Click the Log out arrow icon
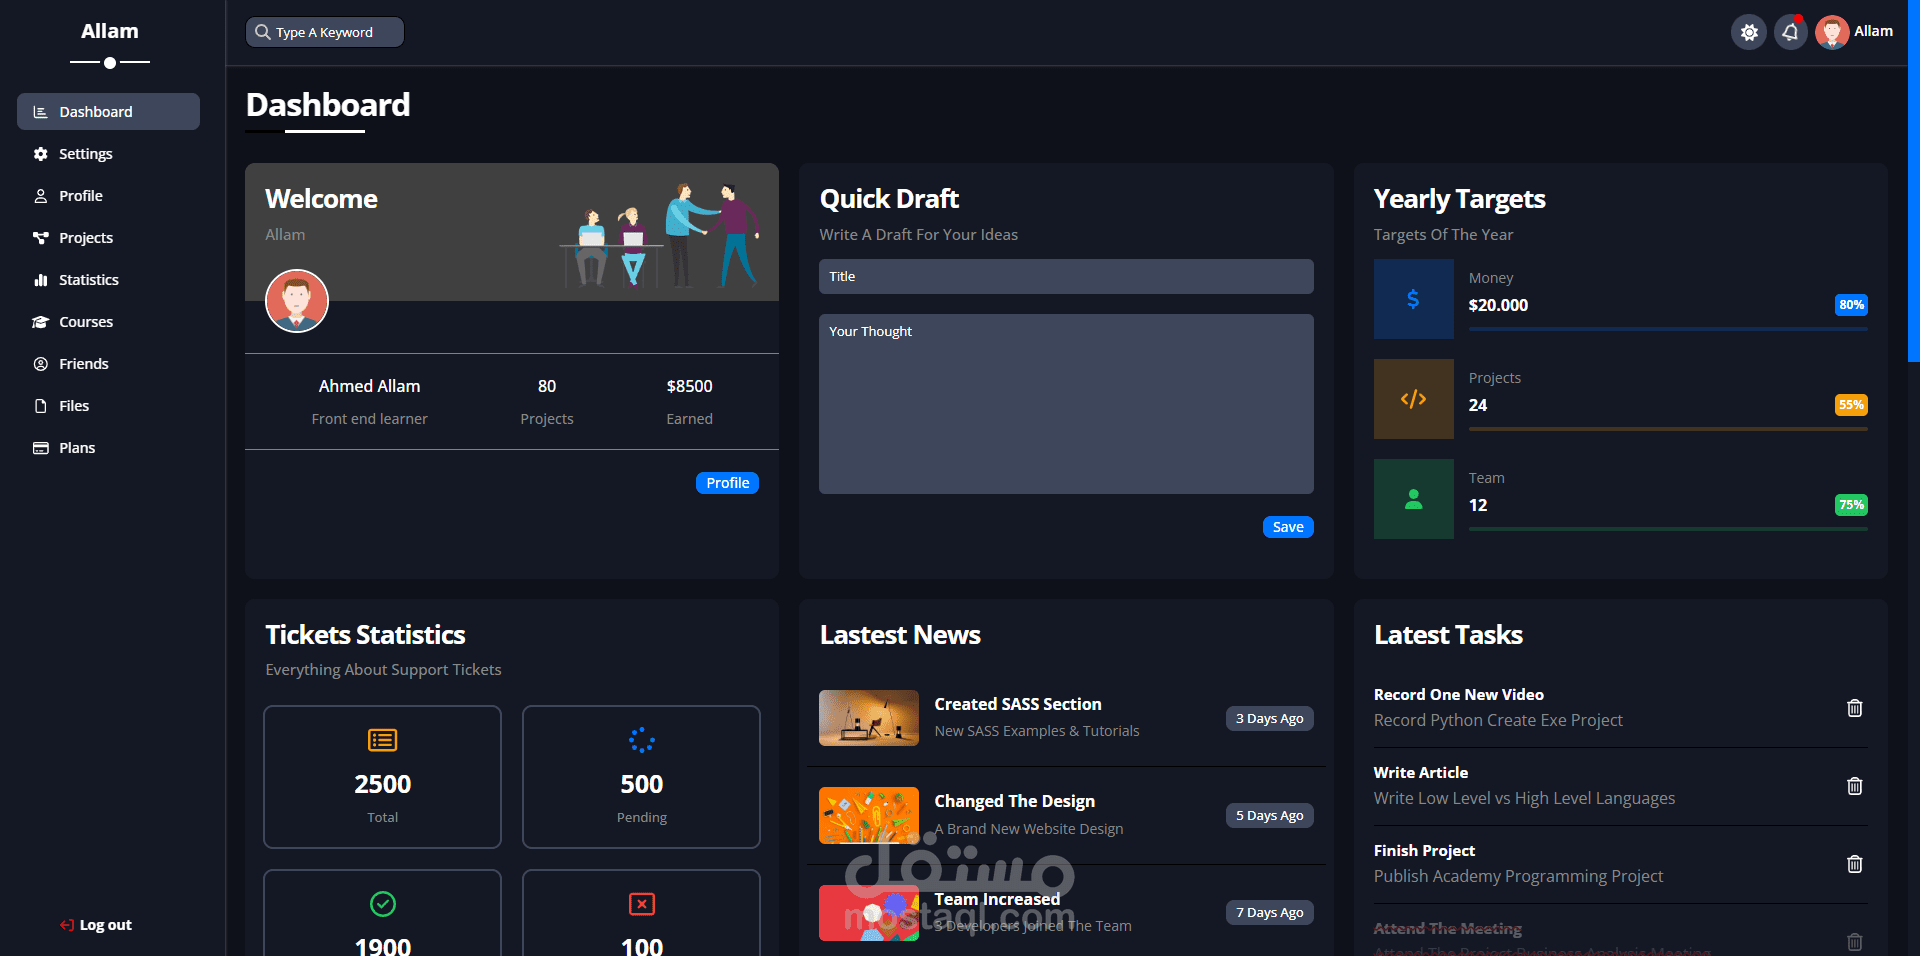The image size is (1920, 956). click(67, 925)
